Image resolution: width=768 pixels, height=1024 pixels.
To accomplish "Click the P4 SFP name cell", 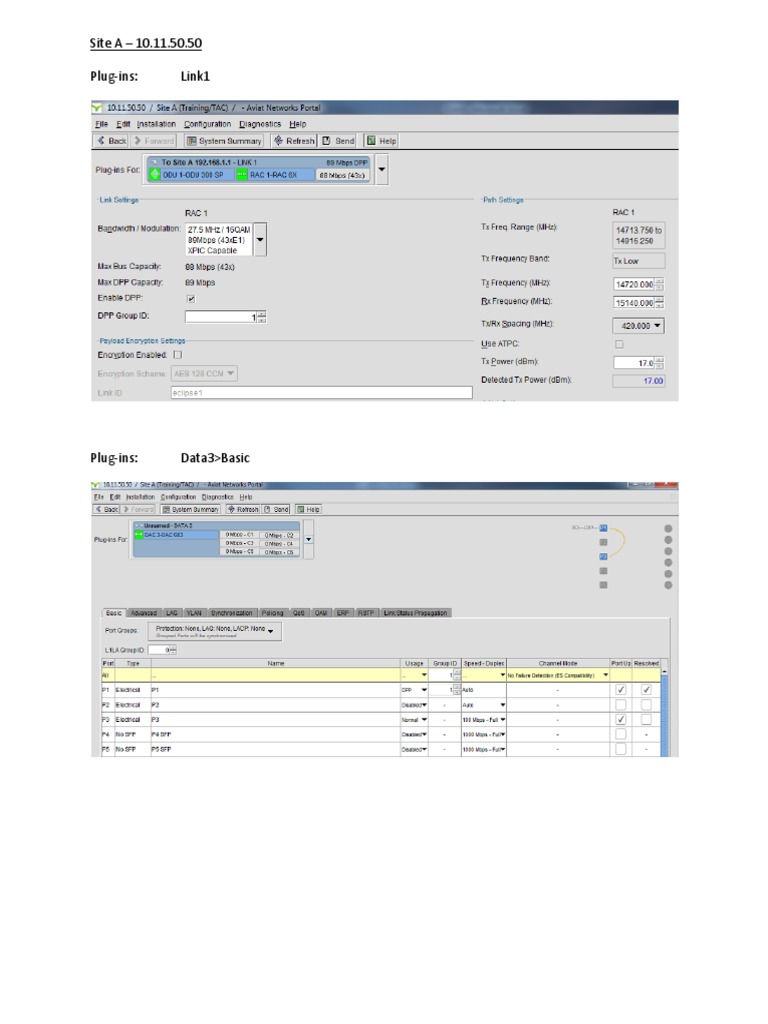I will click(x=276, y=734).
